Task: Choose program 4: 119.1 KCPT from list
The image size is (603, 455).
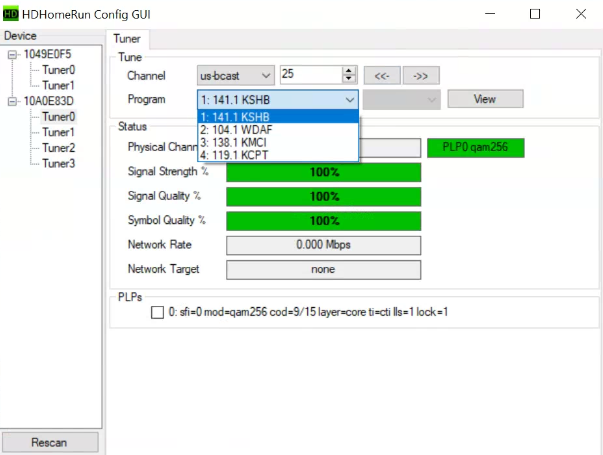Action: [278, 155]
